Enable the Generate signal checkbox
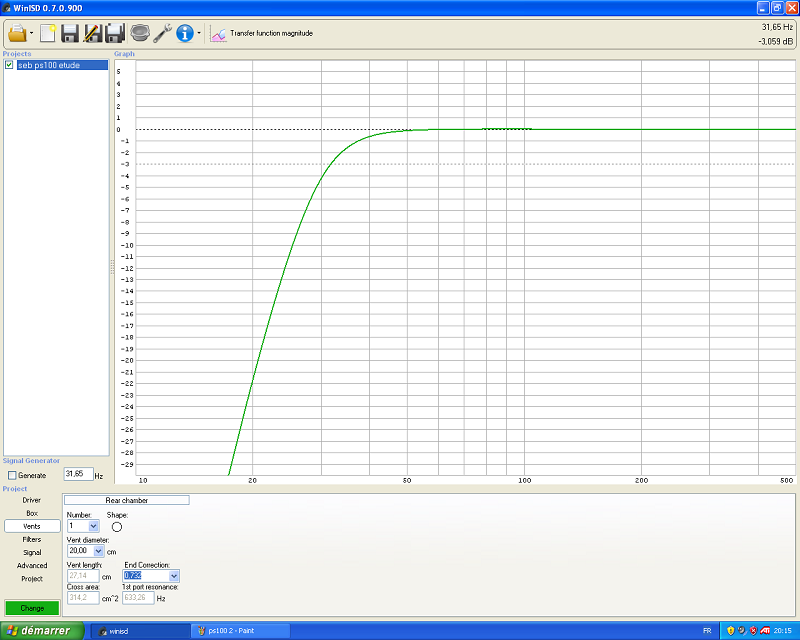 pyautogui.click(x=12, y=475)
